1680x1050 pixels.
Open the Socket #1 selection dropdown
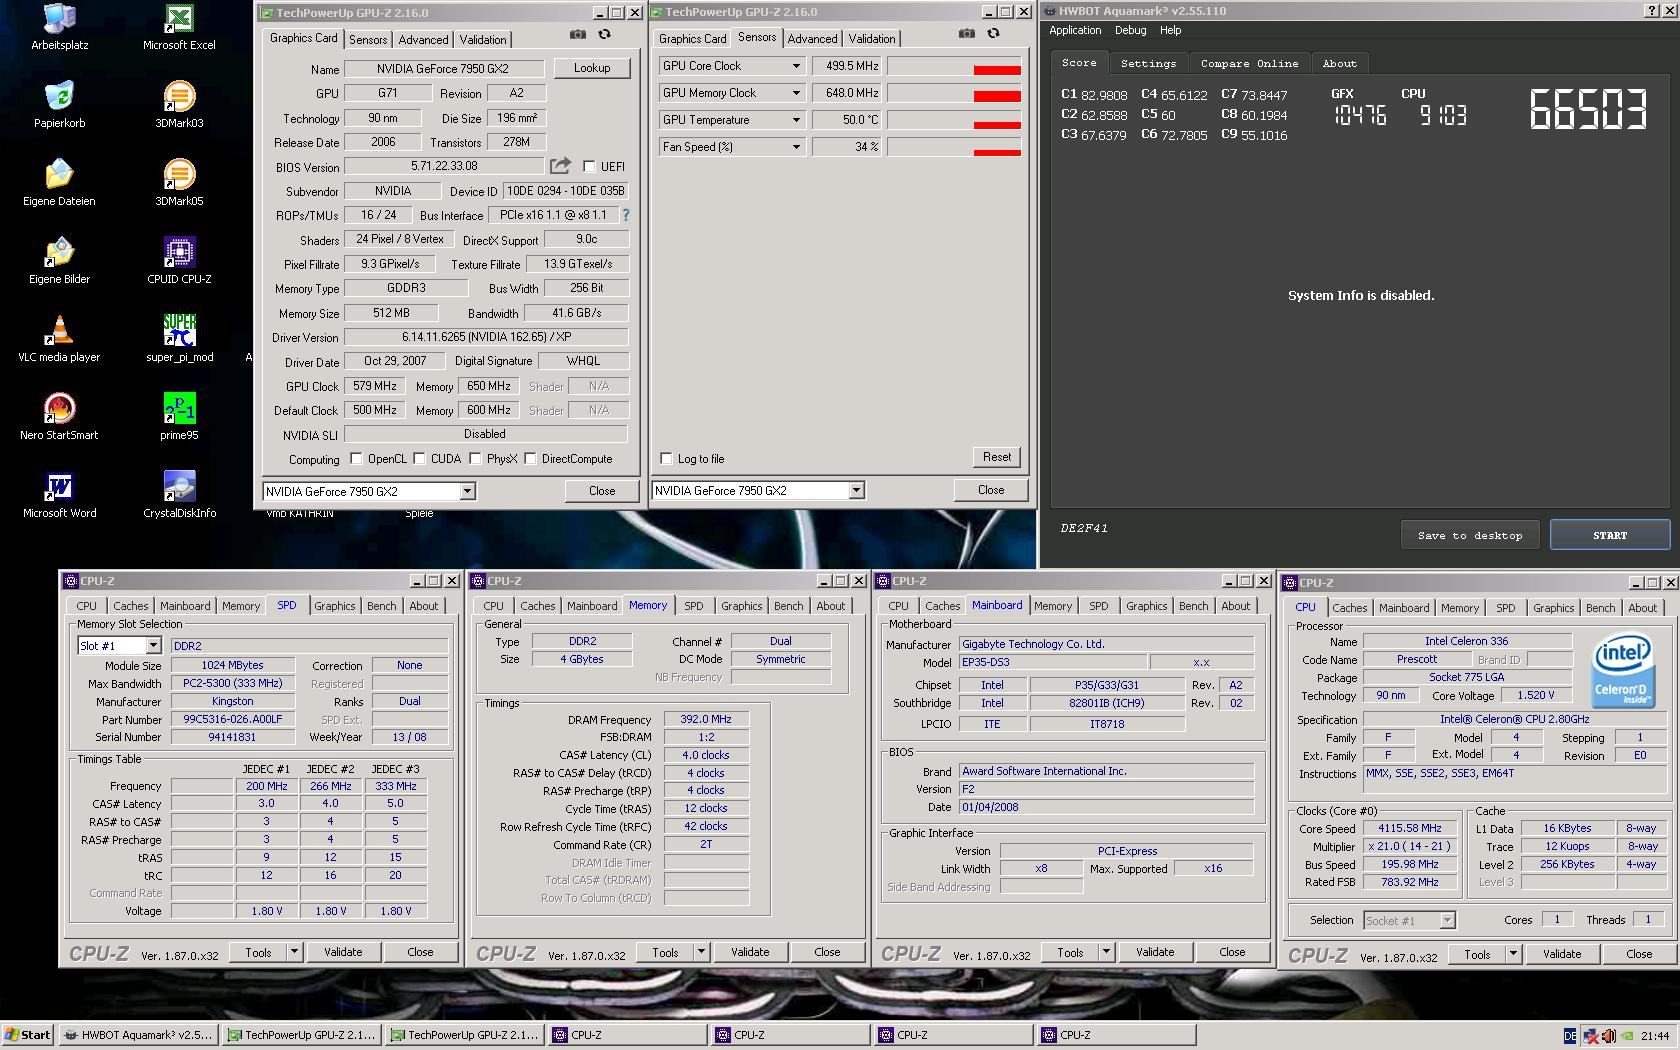tap(1446, 920)
